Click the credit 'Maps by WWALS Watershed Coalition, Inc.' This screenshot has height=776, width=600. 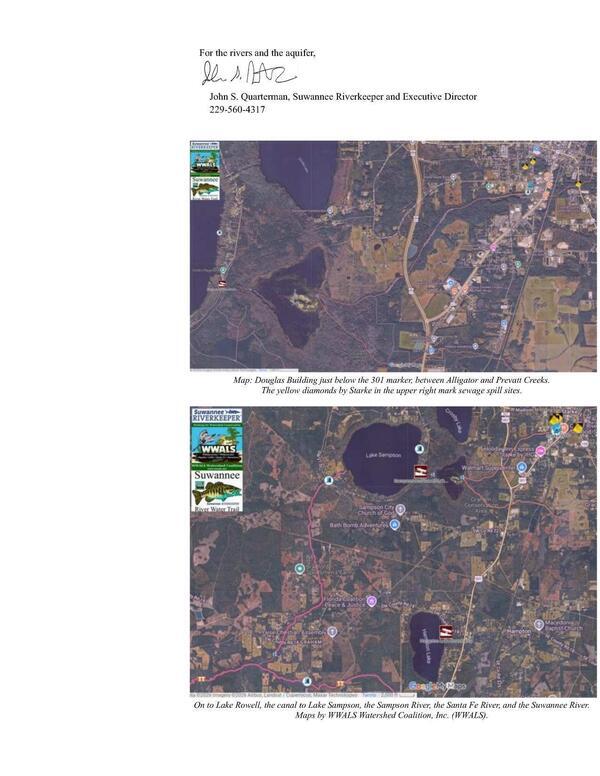[x=391, y=715]
